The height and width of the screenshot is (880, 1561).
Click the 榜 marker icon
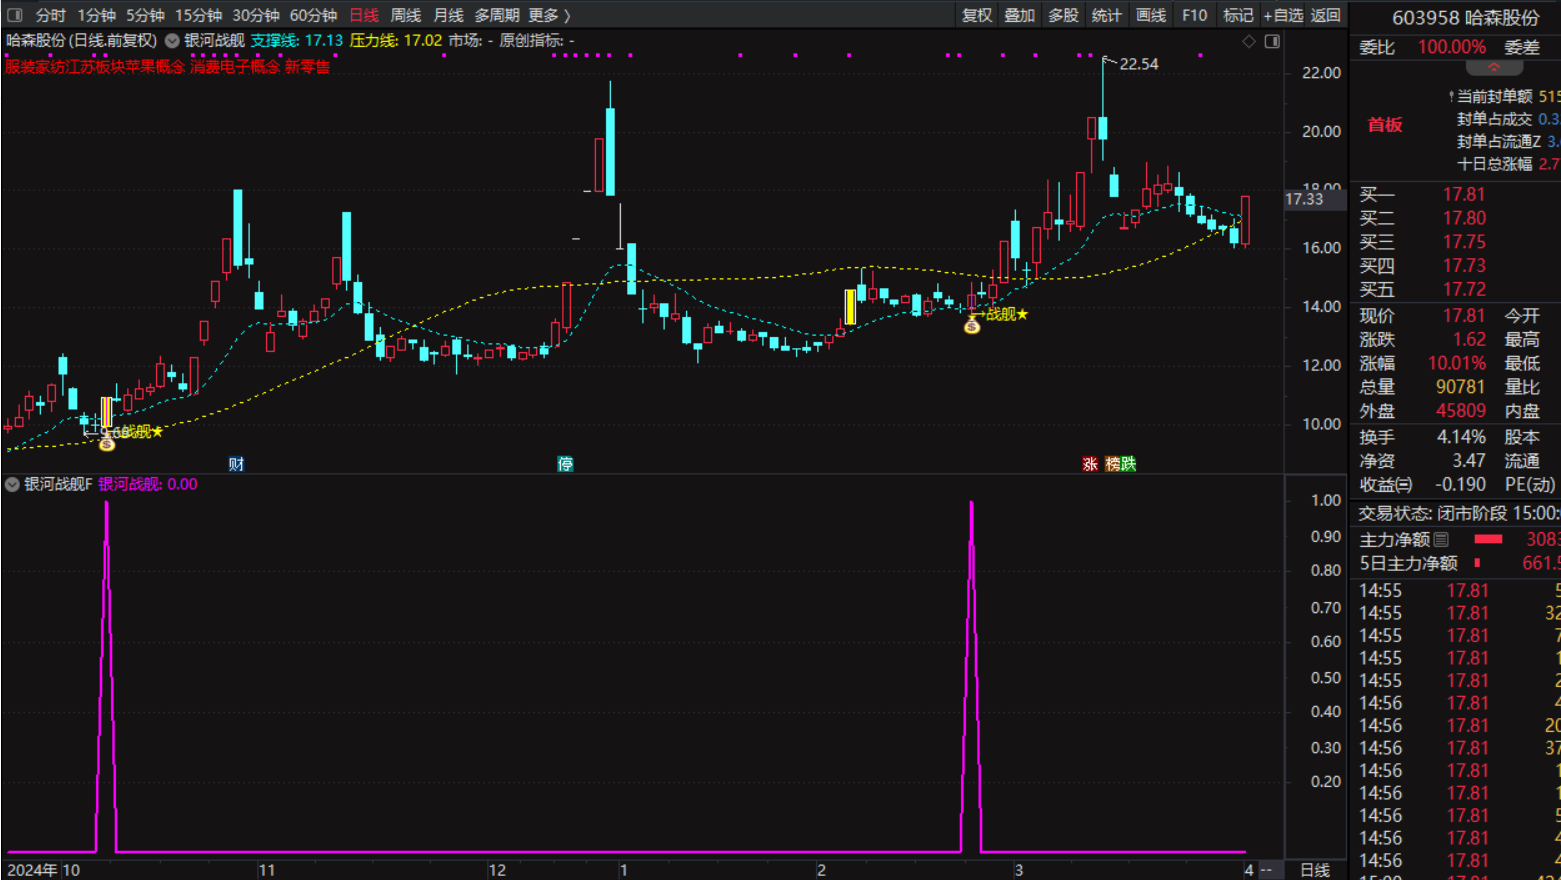click(1112, 464)
